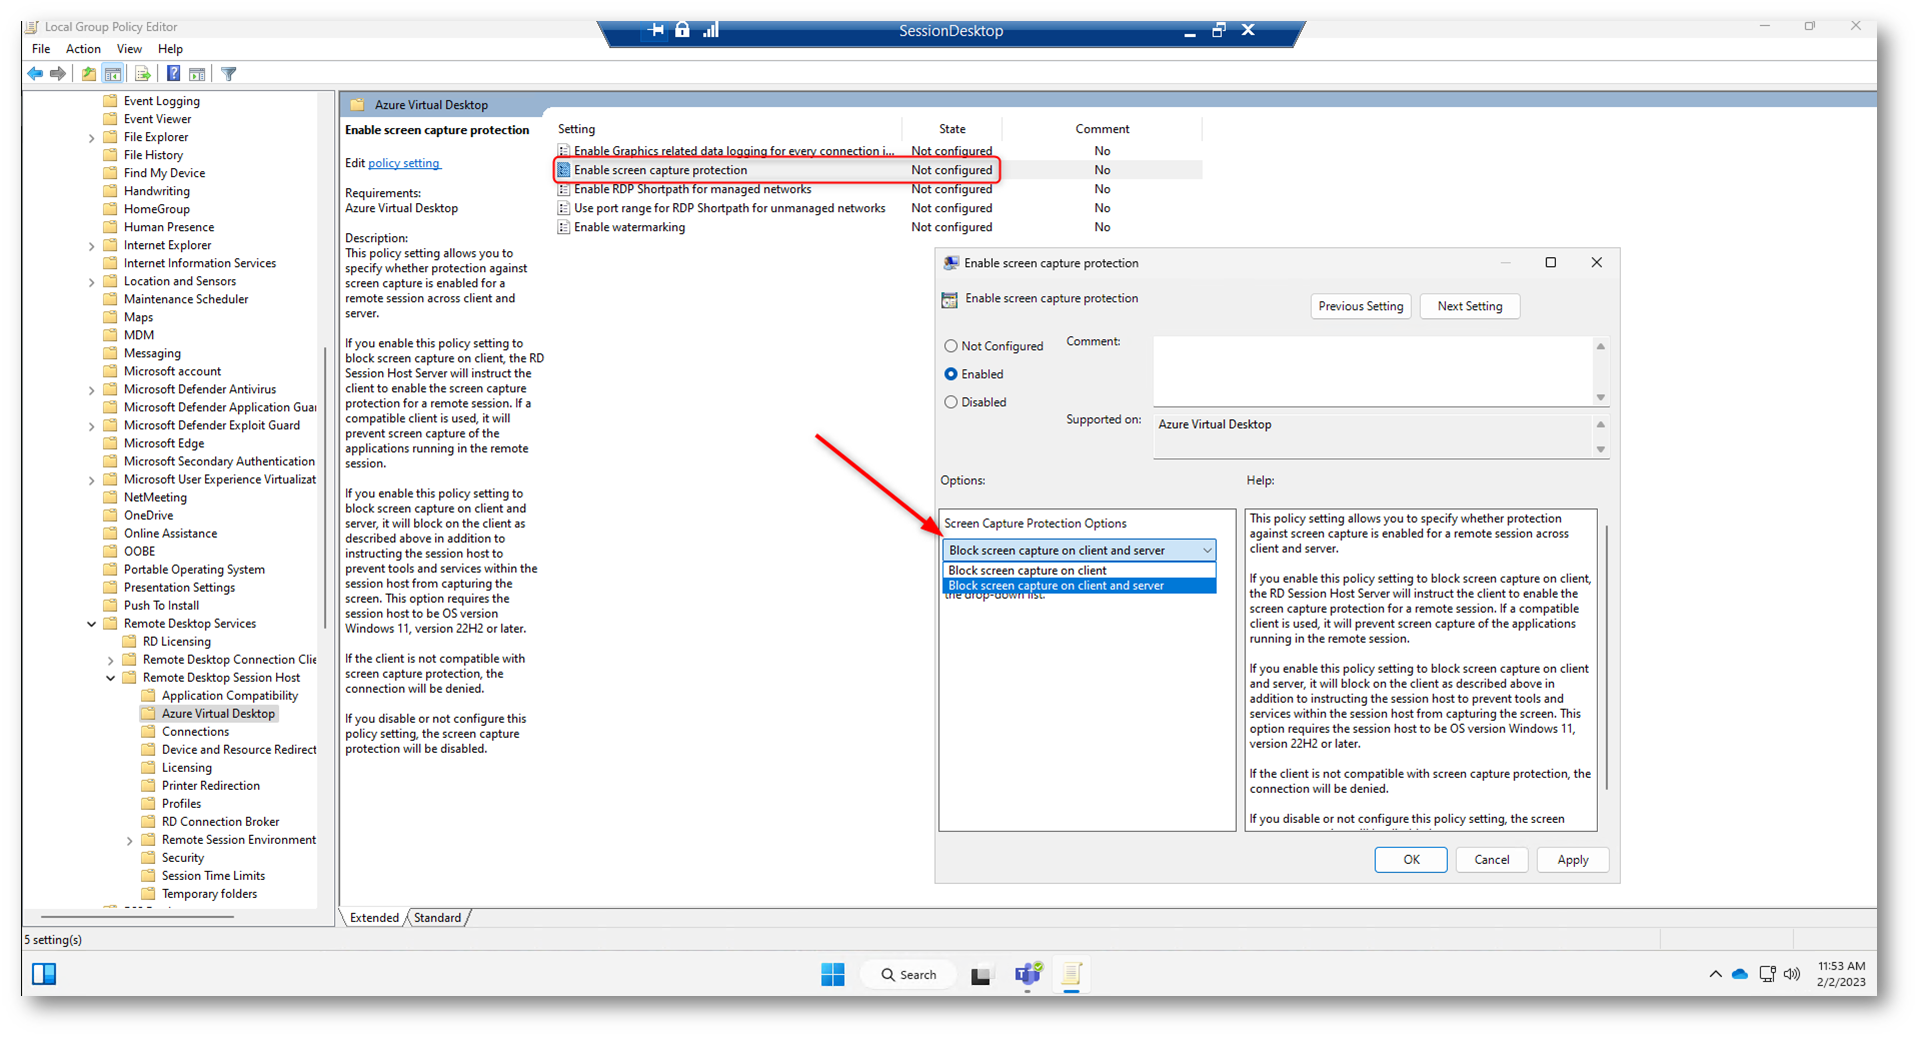The width and height of the screenshot is (1919, 1038).
Task: Click the Help text pane scrollbar
Action: (1606, 656)
